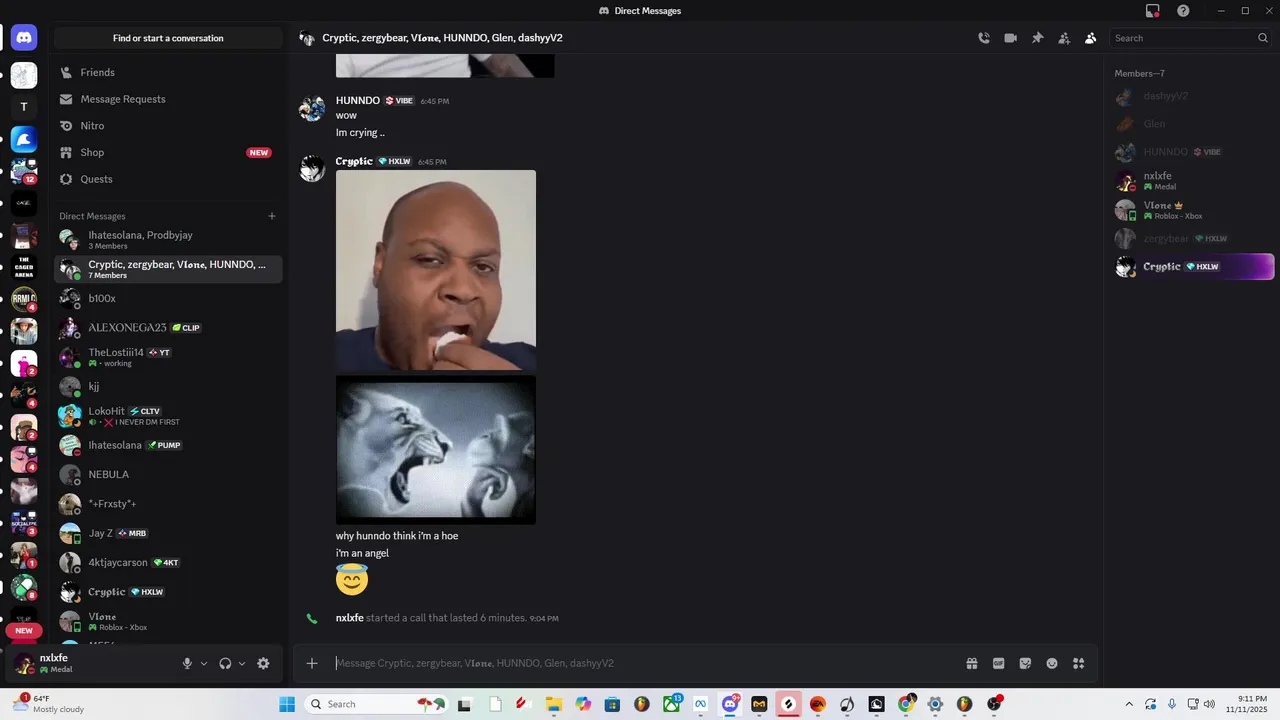Viewport: 1280px width, 720px height.
Task: Create a new DM with plus icon
Action: click(x=271, y=216)
